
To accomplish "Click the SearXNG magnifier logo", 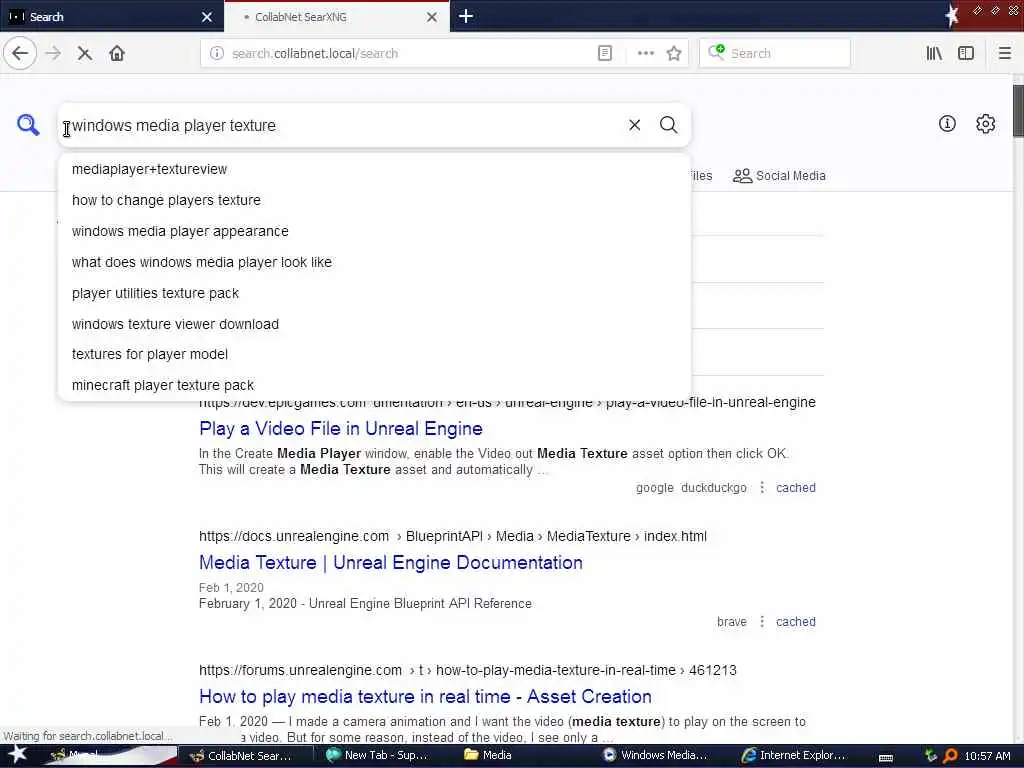I will [x=28, y=125].
